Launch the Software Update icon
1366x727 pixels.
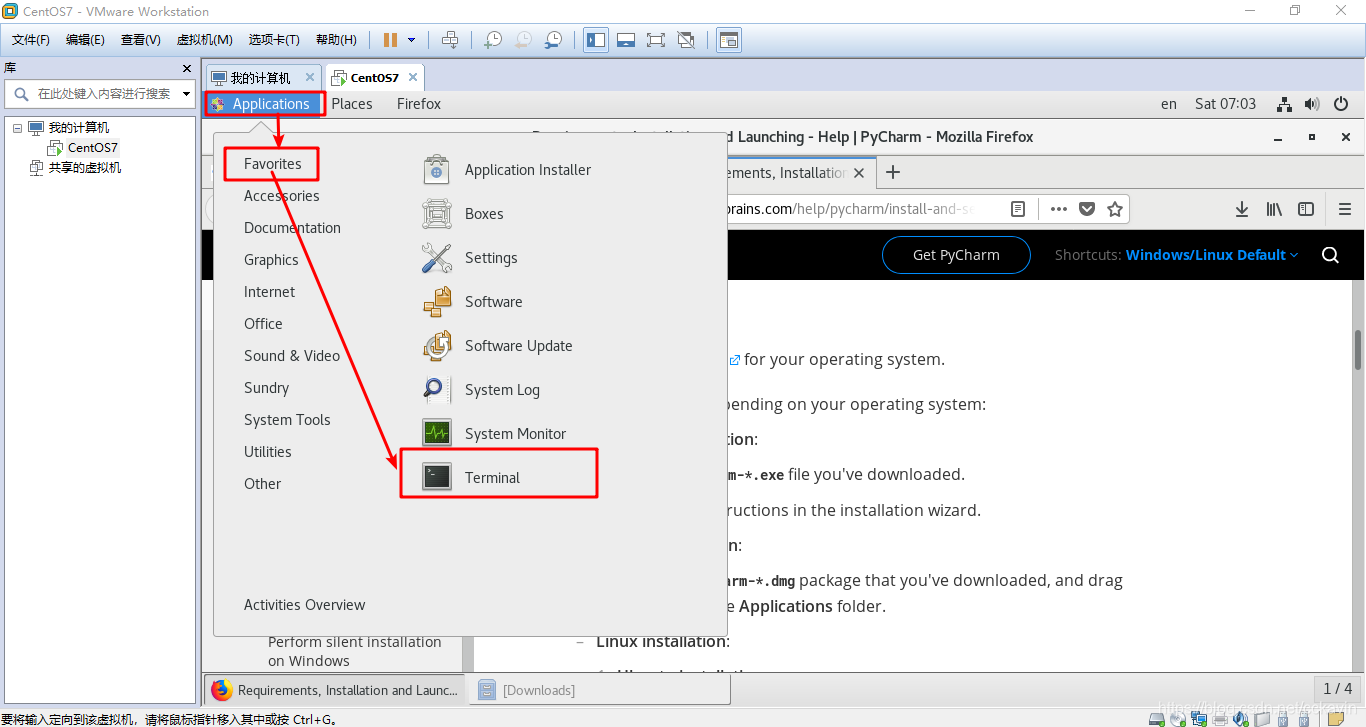(x=437, y=346)
